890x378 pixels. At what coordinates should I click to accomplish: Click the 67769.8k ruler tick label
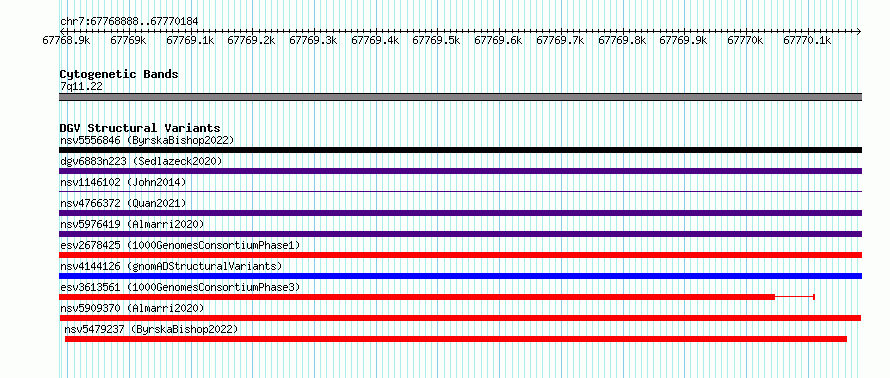(622, 40)
